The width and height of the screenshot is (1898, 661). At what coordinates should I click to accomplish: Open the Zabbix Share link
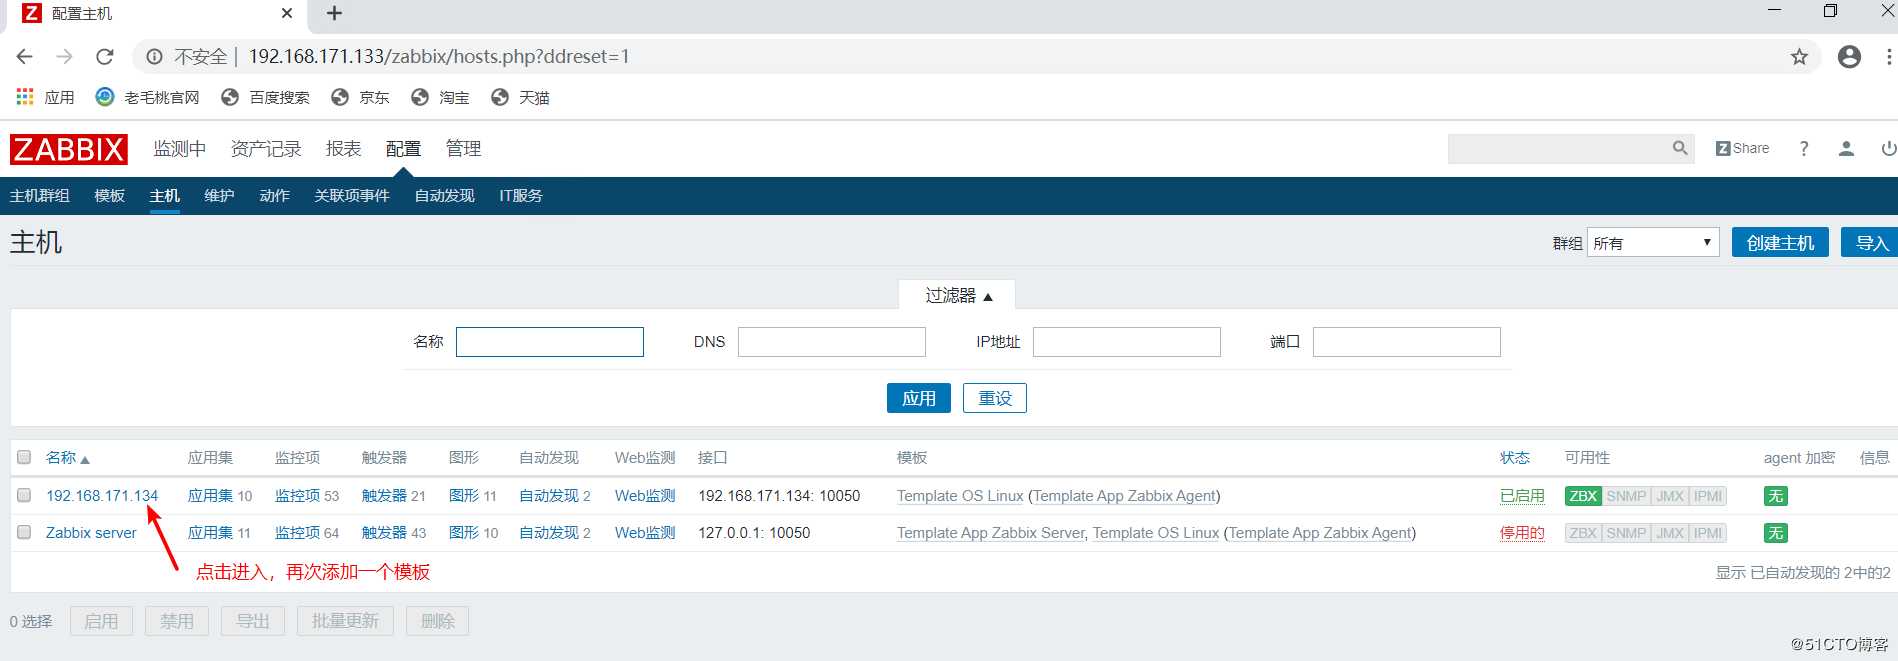tap(1742, 148)
